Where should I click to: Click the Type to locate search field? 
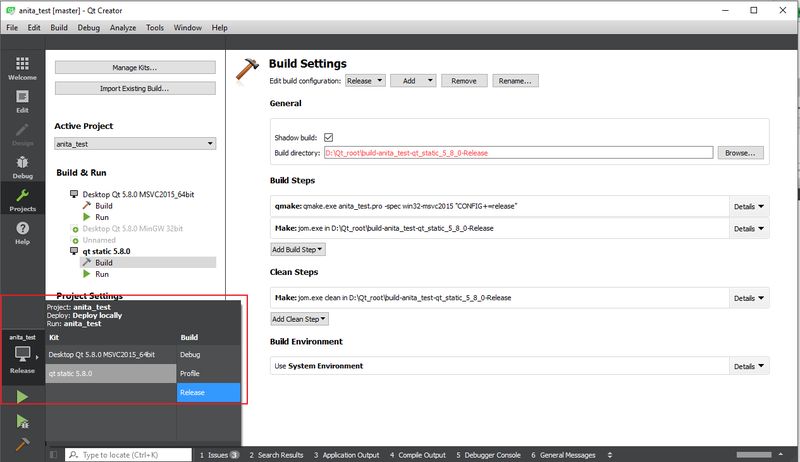point(128,454)
